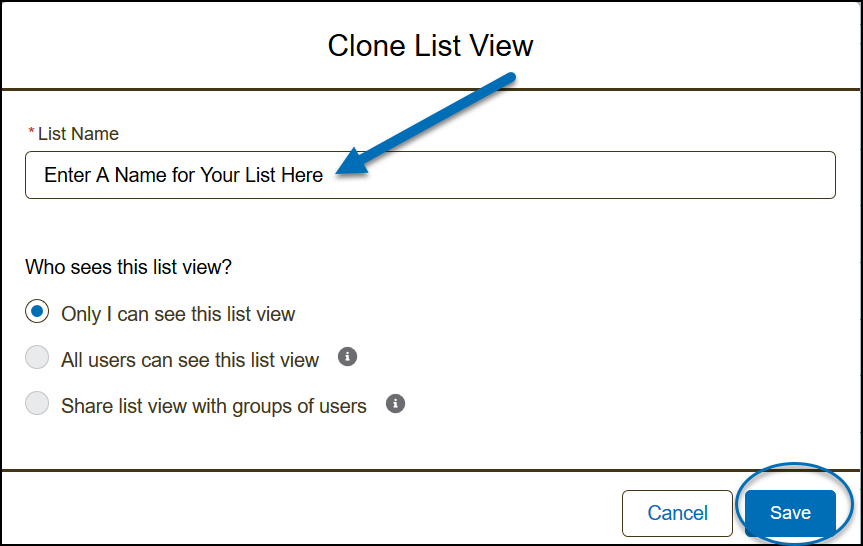Click the 'Who sees this list view?' heading

[x=127, y=267]
